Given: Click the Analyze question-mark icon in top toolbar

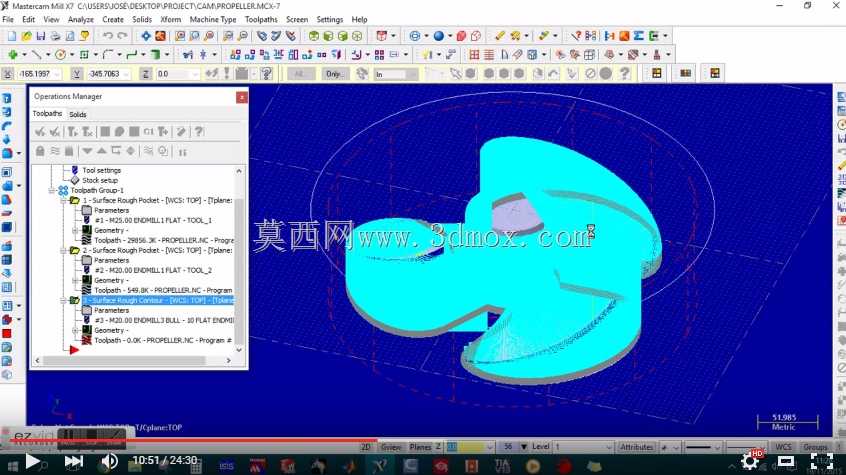Looking at the screenshot, I should pyautogui.click(x=576, y=36).
